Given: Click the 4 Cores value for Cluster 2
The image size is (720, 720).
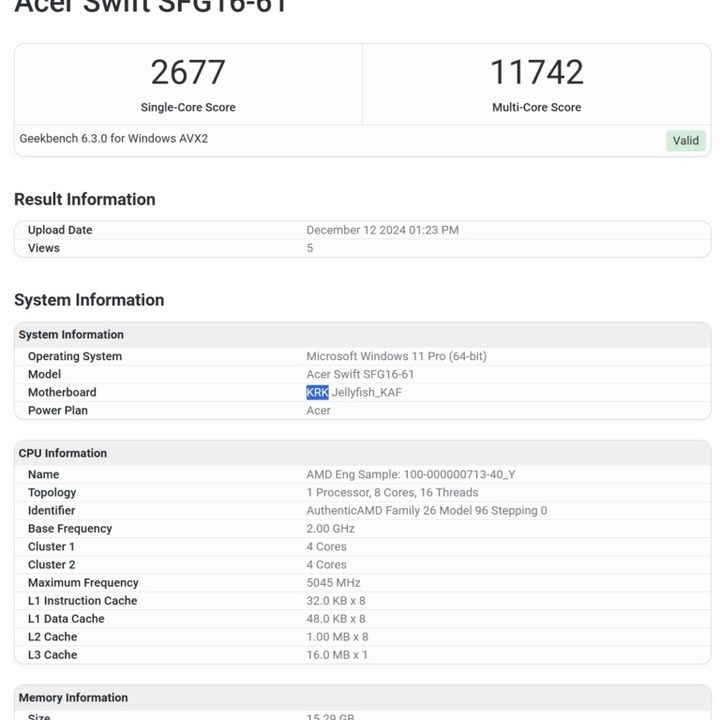Looking at the screenshot, I should click(326, 564).
